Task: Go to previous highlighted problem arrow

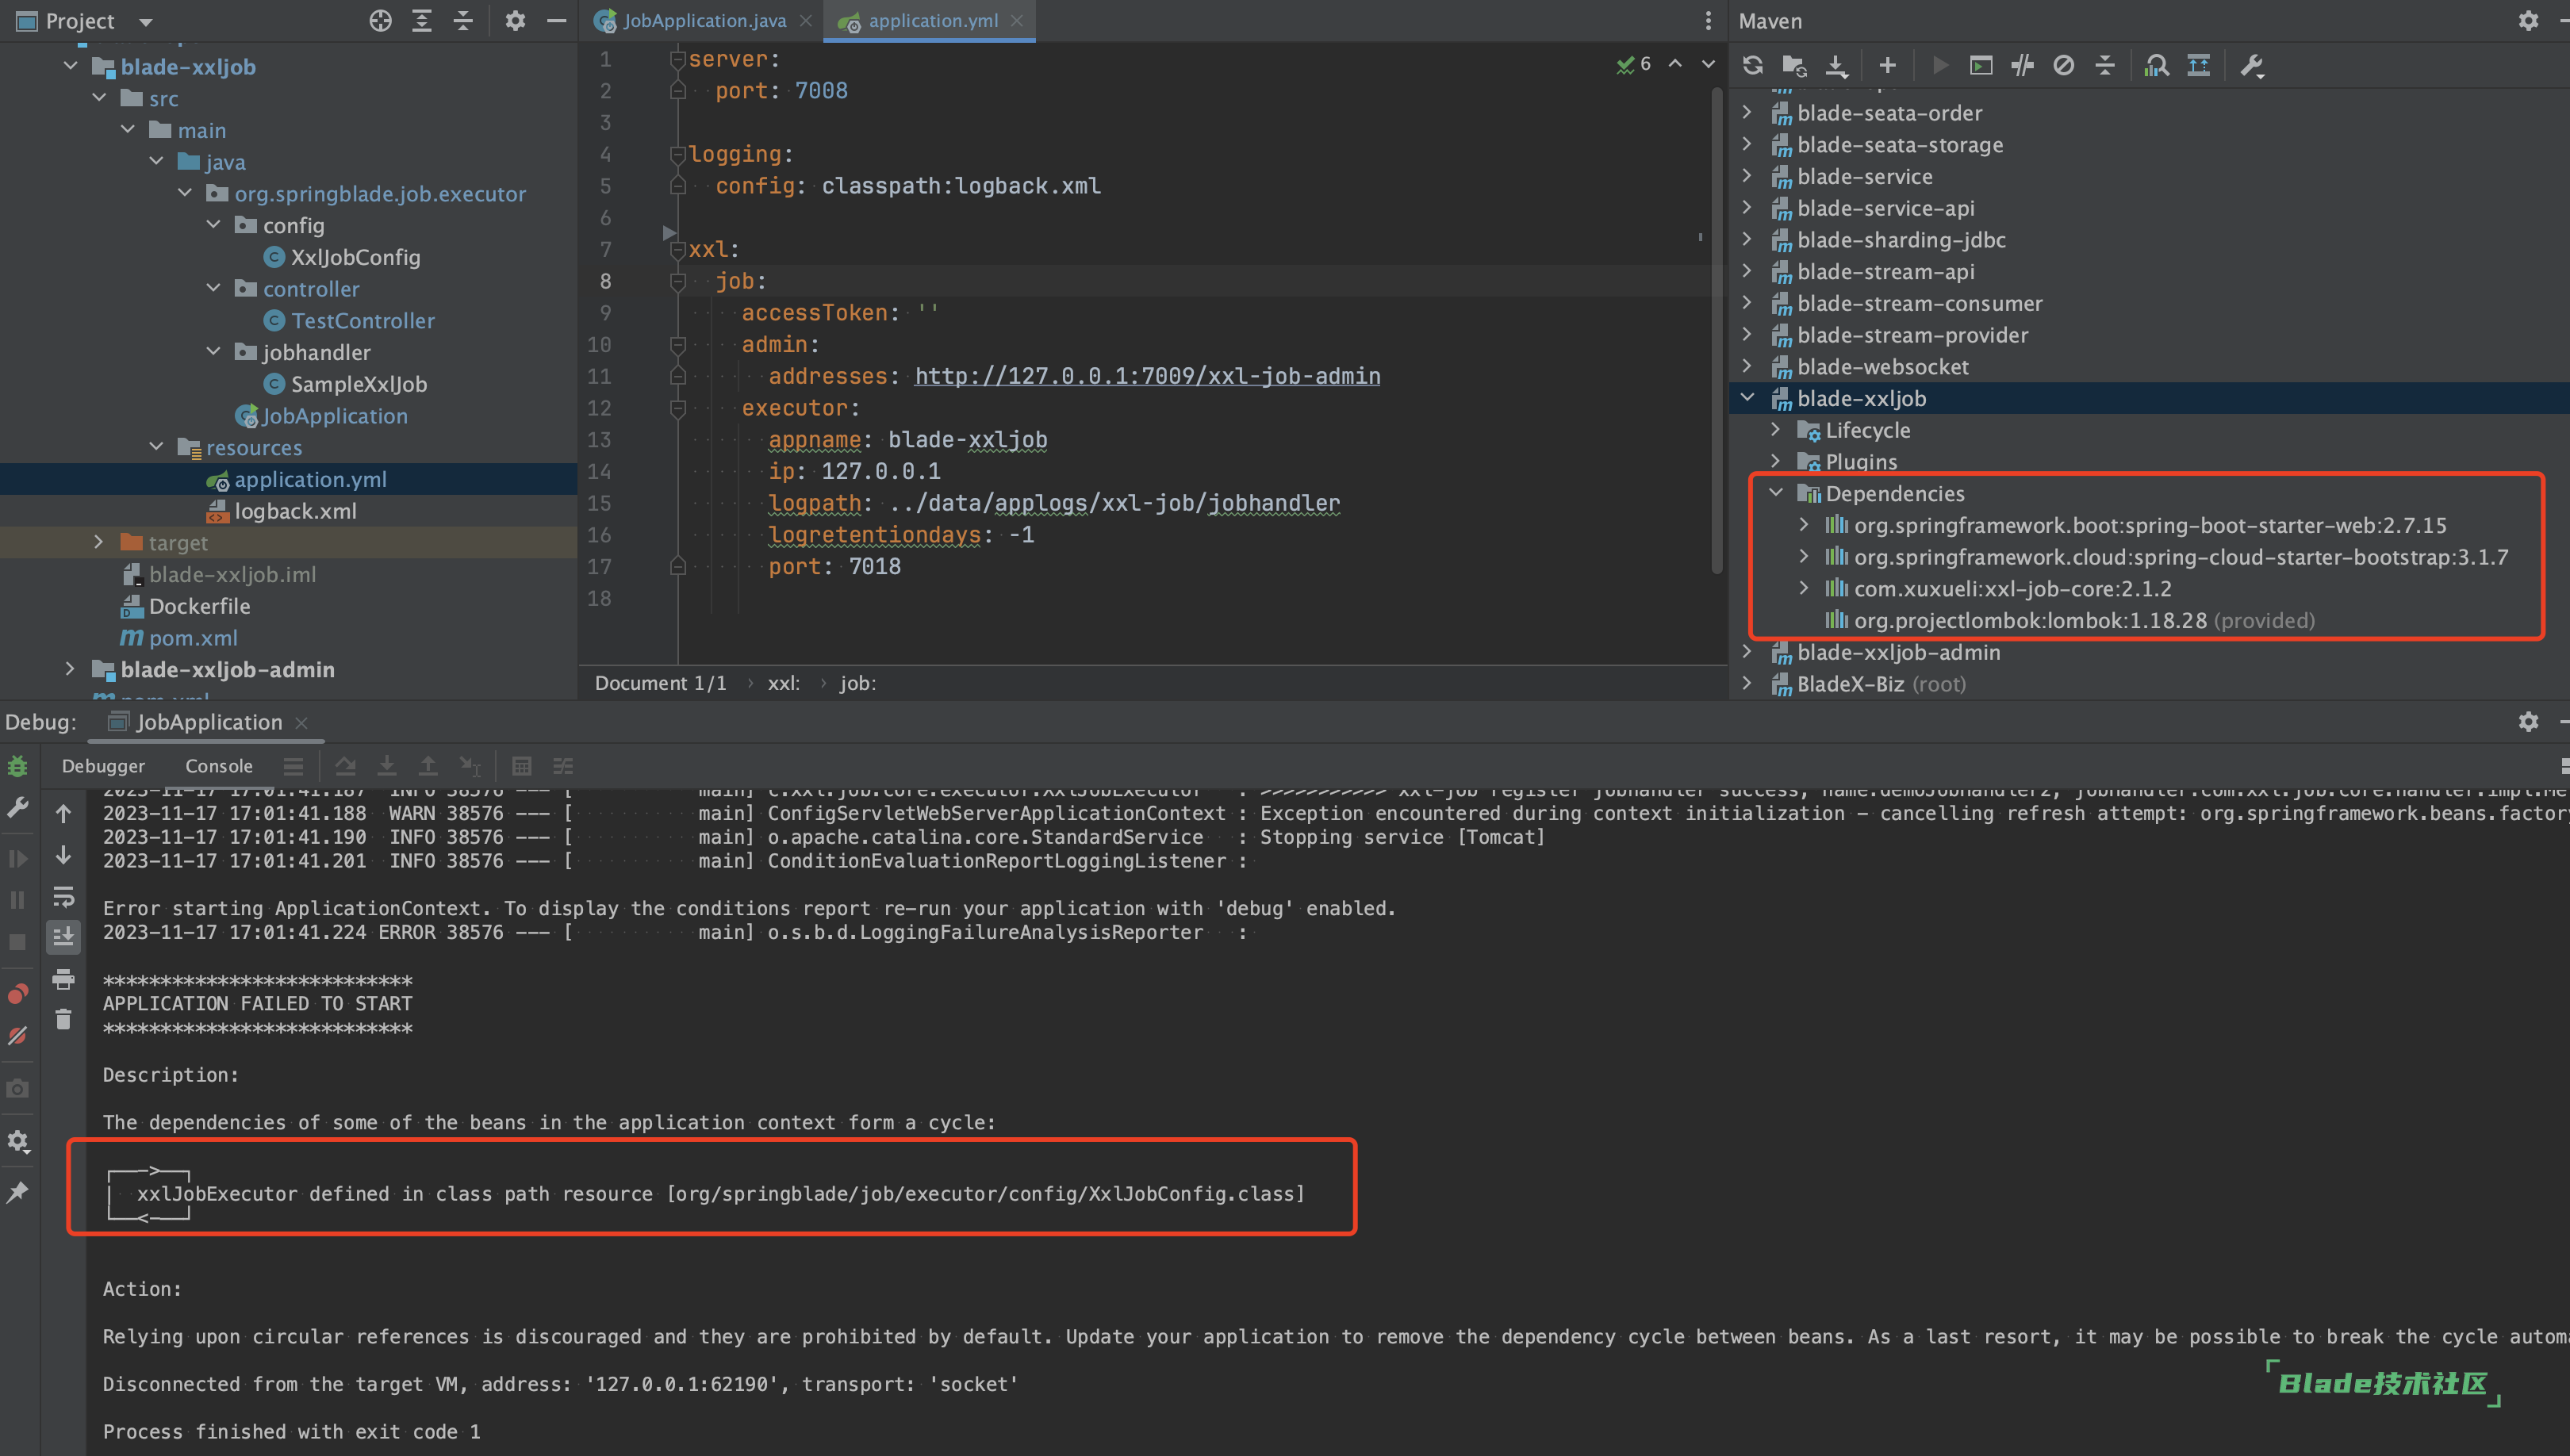Action: (x=1675, y=64)
